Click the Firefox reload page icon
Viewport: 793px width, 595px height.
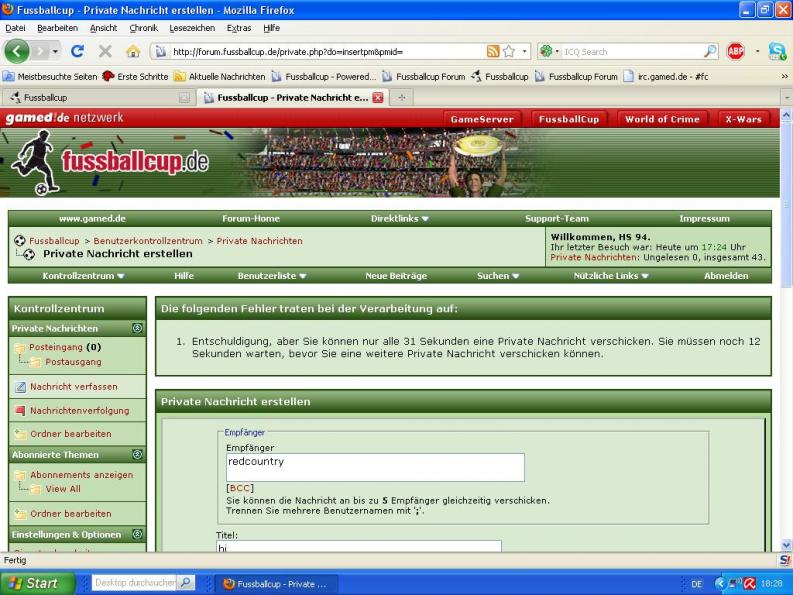point(77,51)
